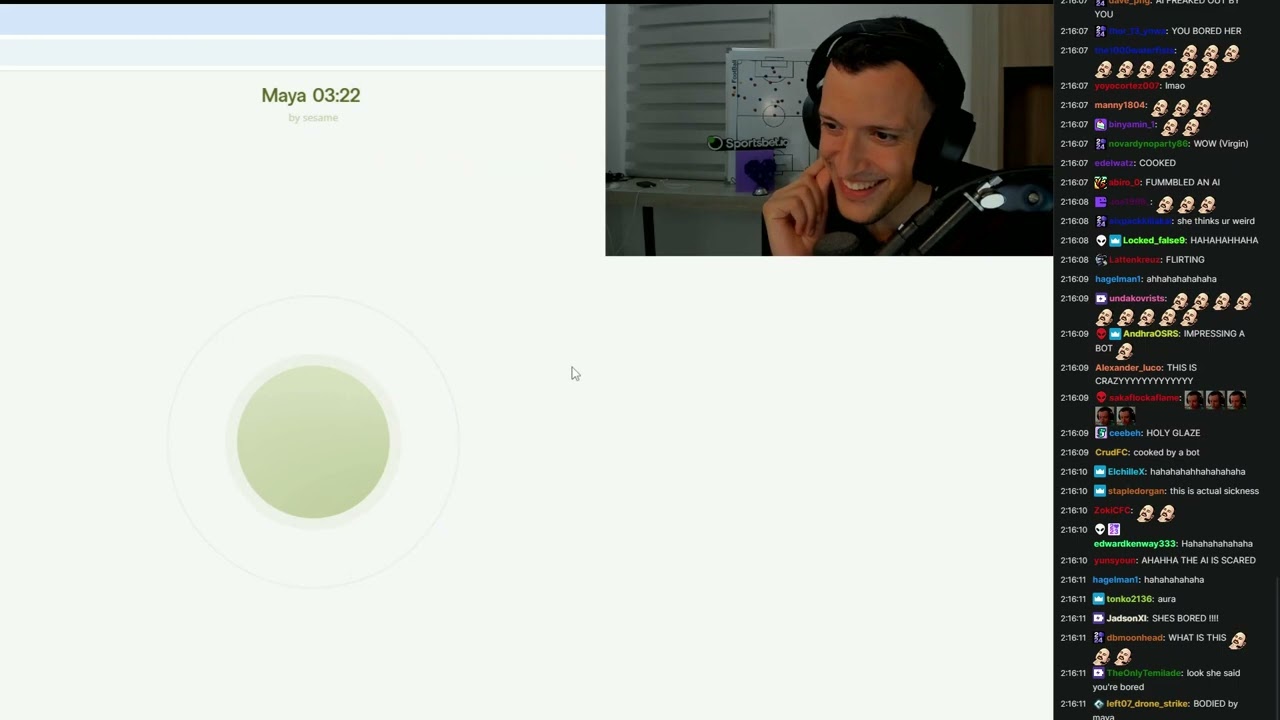
Task: Open ElchilleX's chat username
Action: (1127, 472)
